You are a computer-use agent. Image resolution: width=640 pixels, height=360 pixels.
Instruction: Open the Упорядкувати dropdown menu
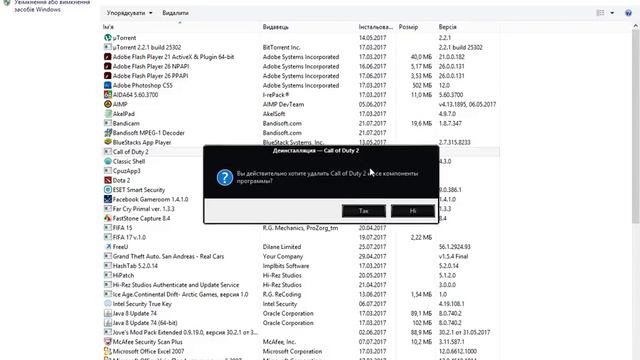pos(129,13)
